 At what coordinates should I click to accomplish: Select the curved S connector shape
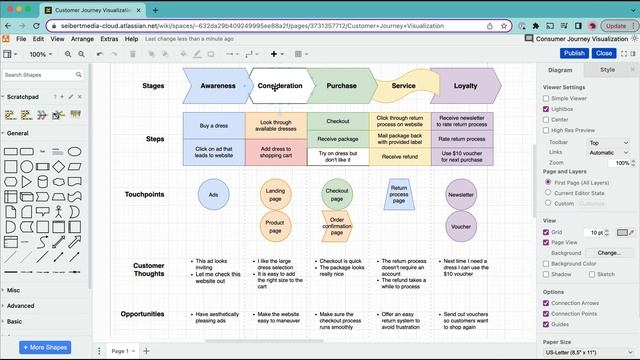[x=42, y=242]
